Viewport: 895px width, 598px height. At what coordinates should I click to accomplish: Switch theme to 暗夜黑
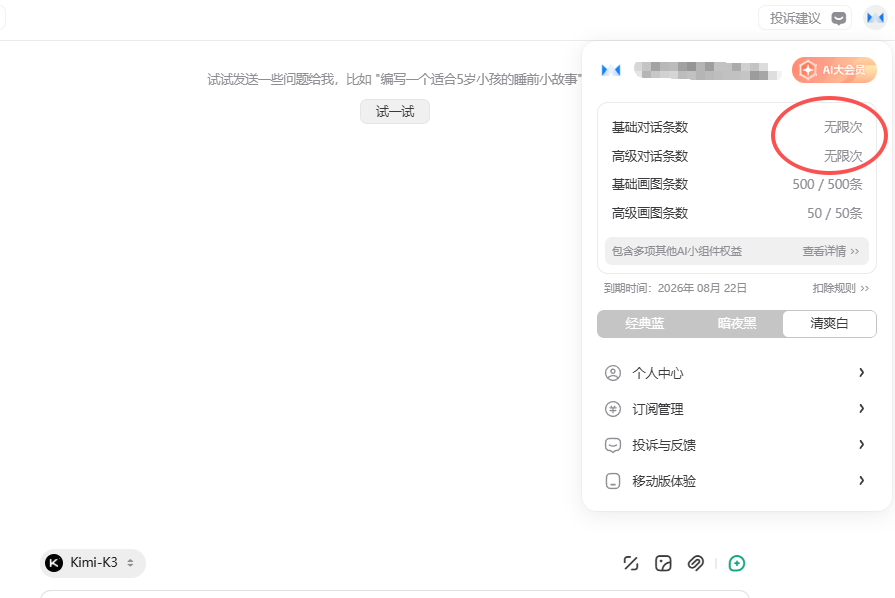[x=737, y=324]
